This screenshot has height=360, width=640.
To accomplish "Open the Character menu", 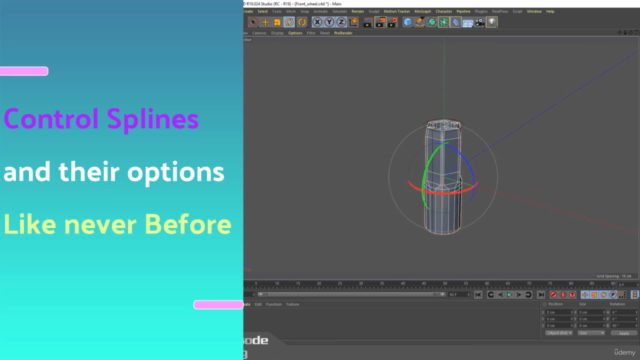I will tap(444, 11).
